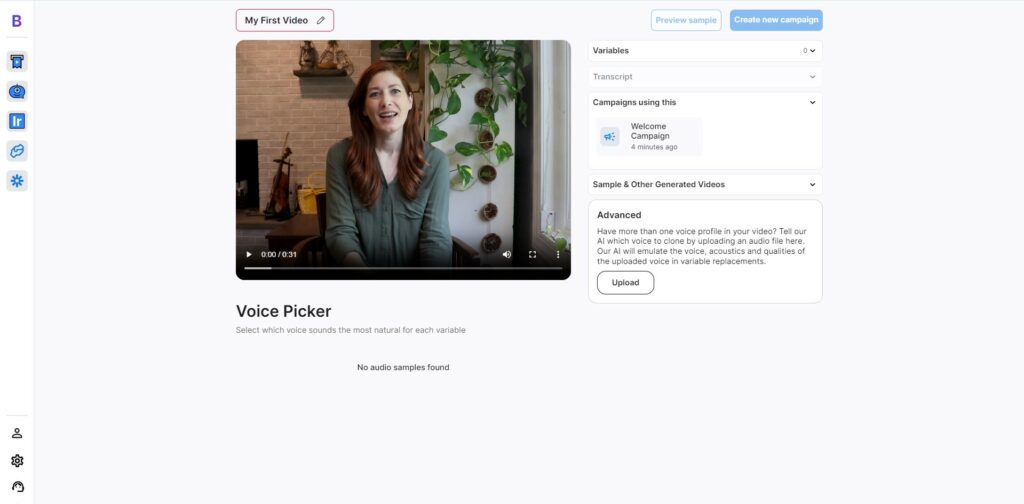Play the video
Image resolution: width=1024 pixels, height=504 pixels.
pos(249,255)
